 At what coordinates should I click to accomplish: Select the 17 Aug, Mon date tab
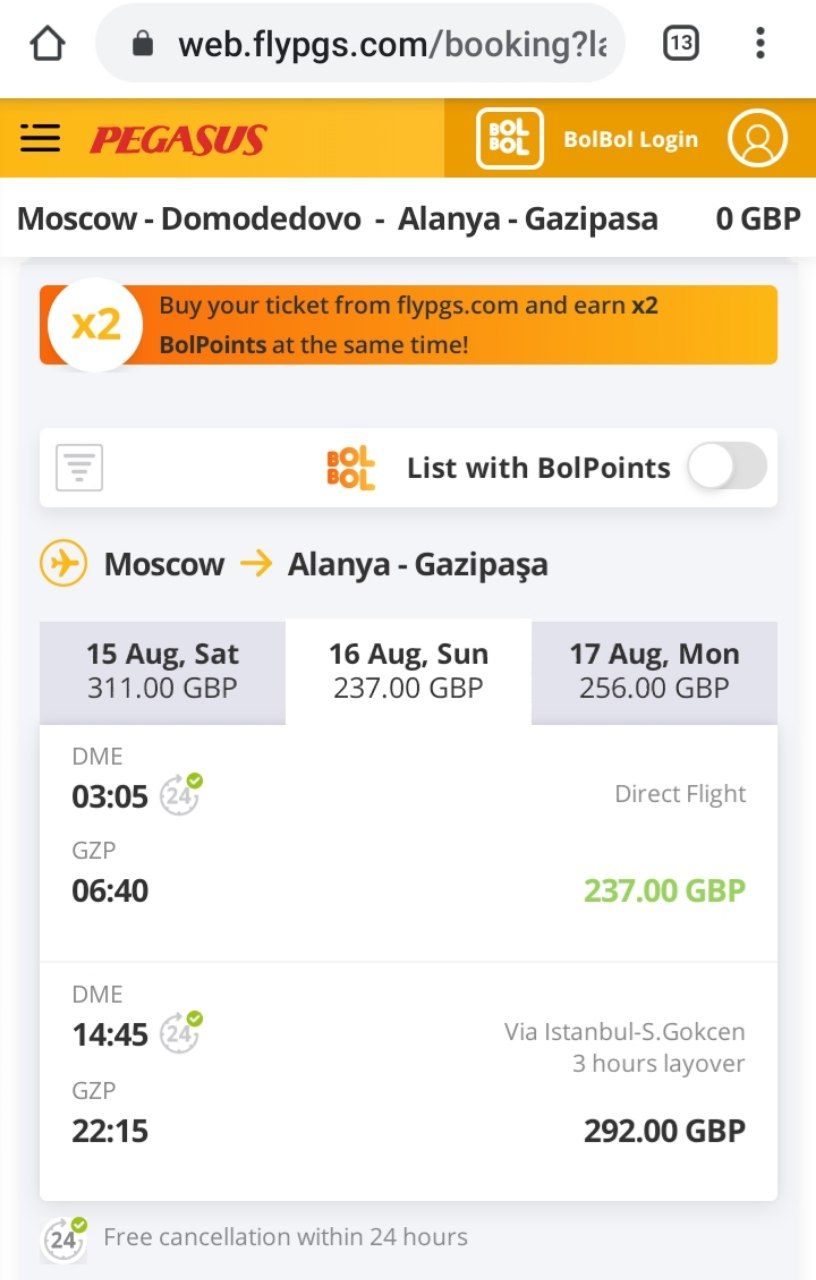[x=654, y=671]
